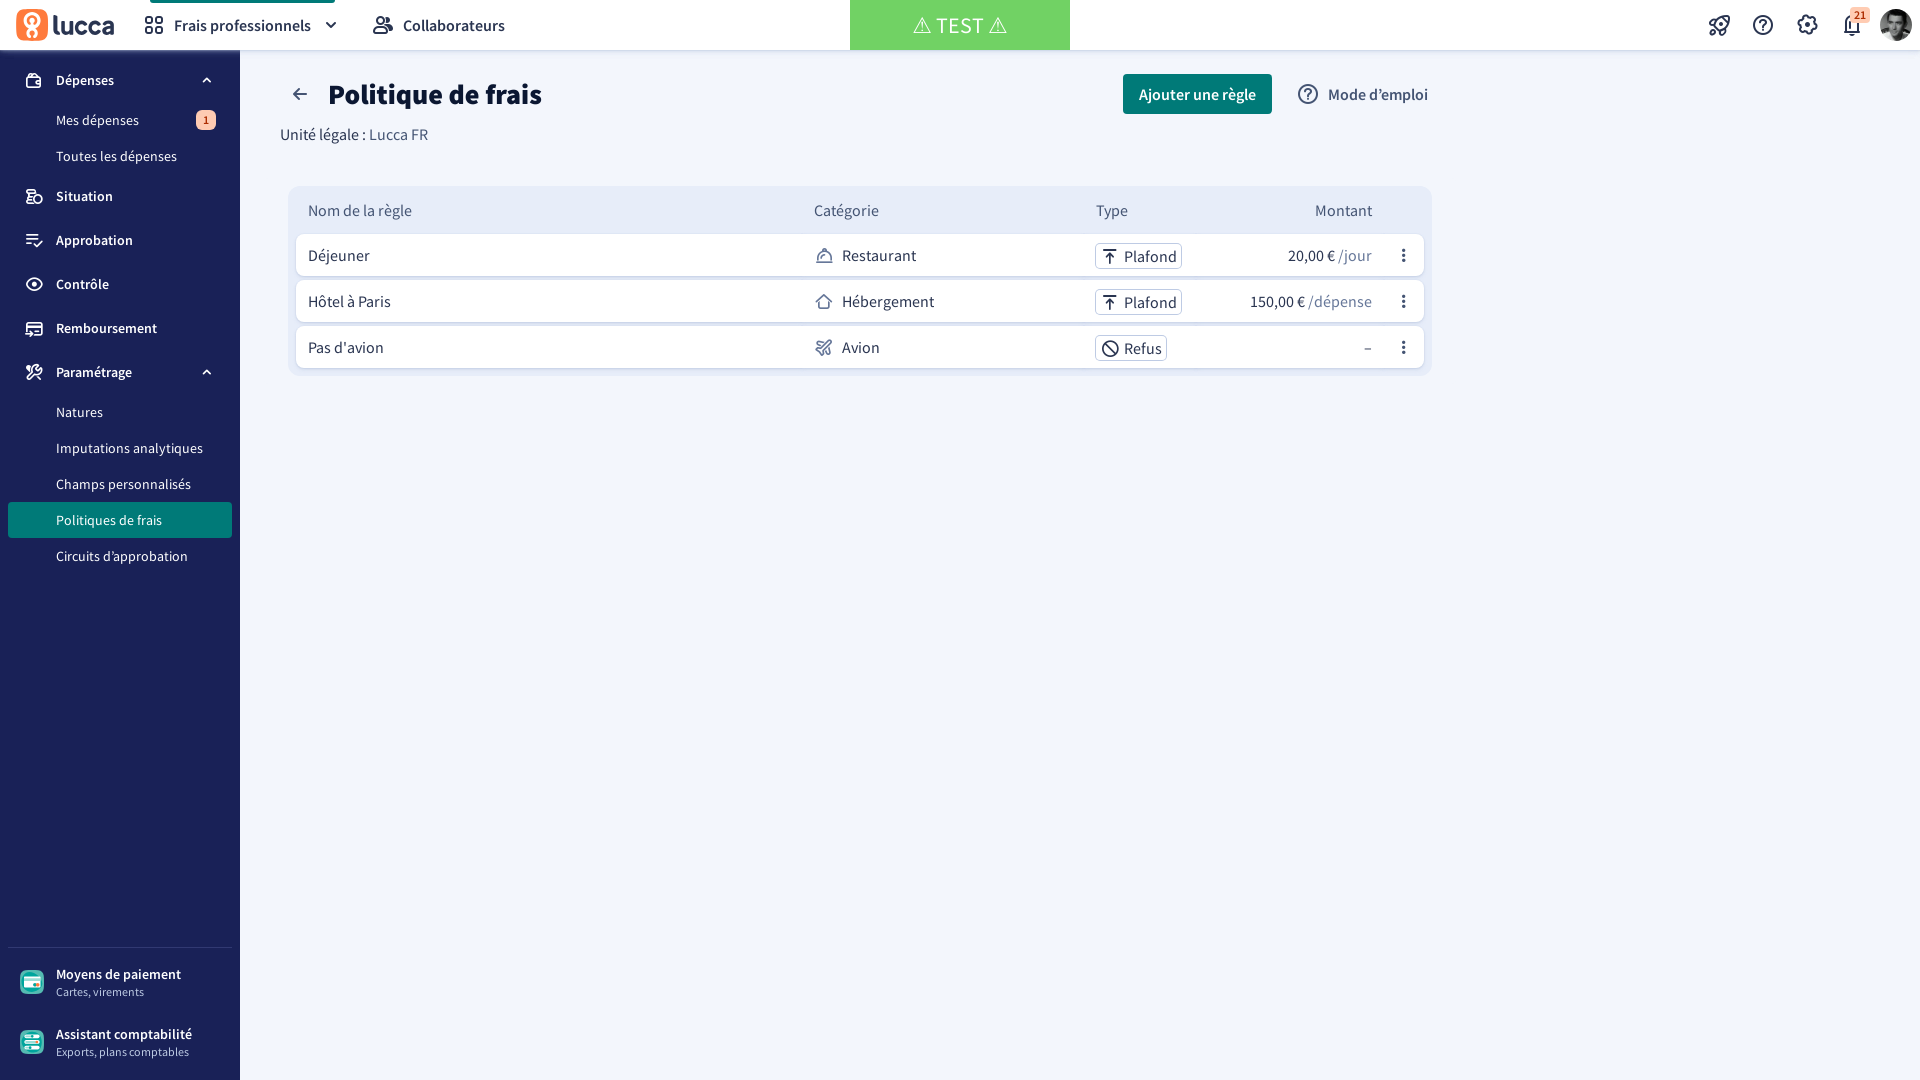Open settings gear in top bar
This screenshot has width=1920, height=1080.
1807,25
